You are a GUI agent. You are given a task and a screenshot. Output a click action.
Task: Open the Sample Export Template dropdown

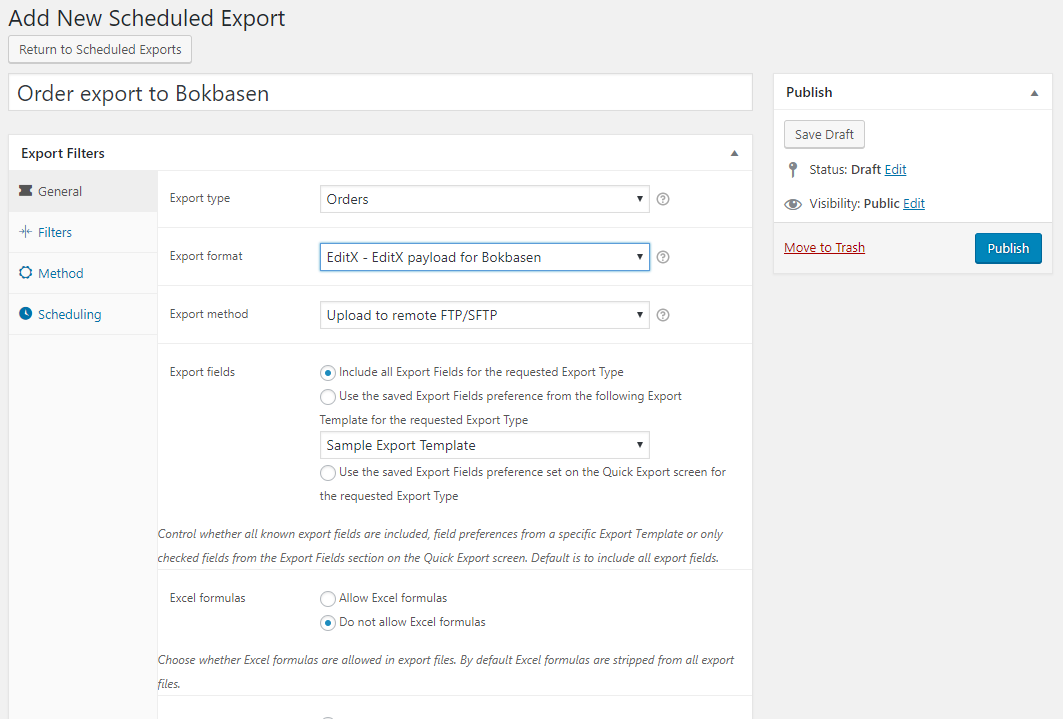(484, 445)
